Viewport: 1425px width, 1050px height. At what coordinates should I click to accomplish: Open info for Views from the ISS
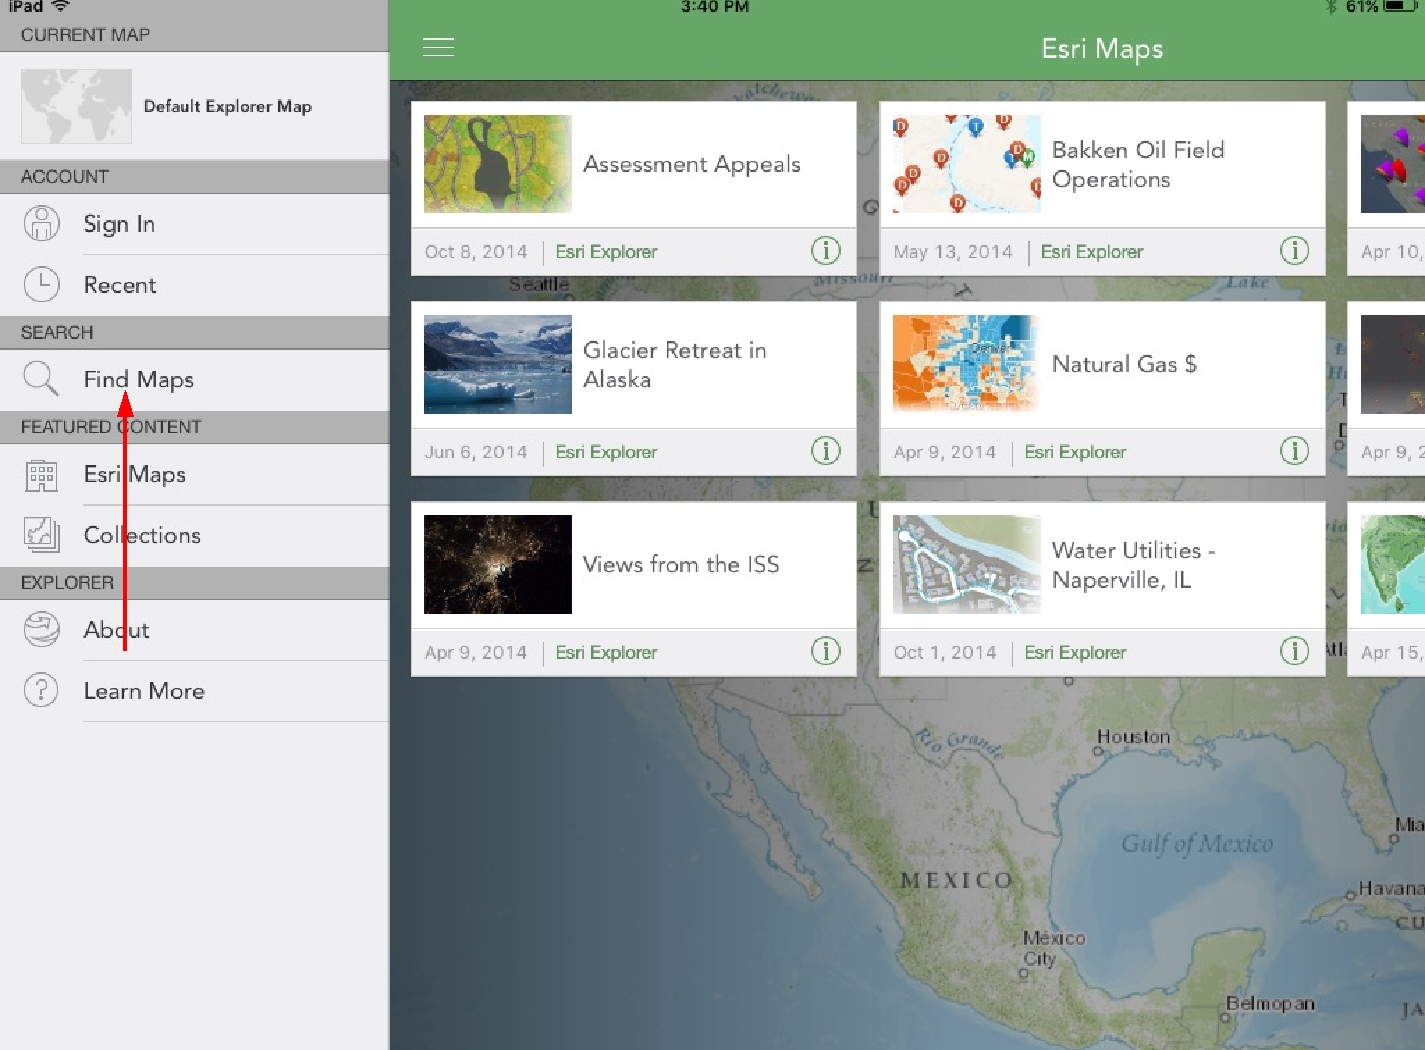(x=825, y=651)
